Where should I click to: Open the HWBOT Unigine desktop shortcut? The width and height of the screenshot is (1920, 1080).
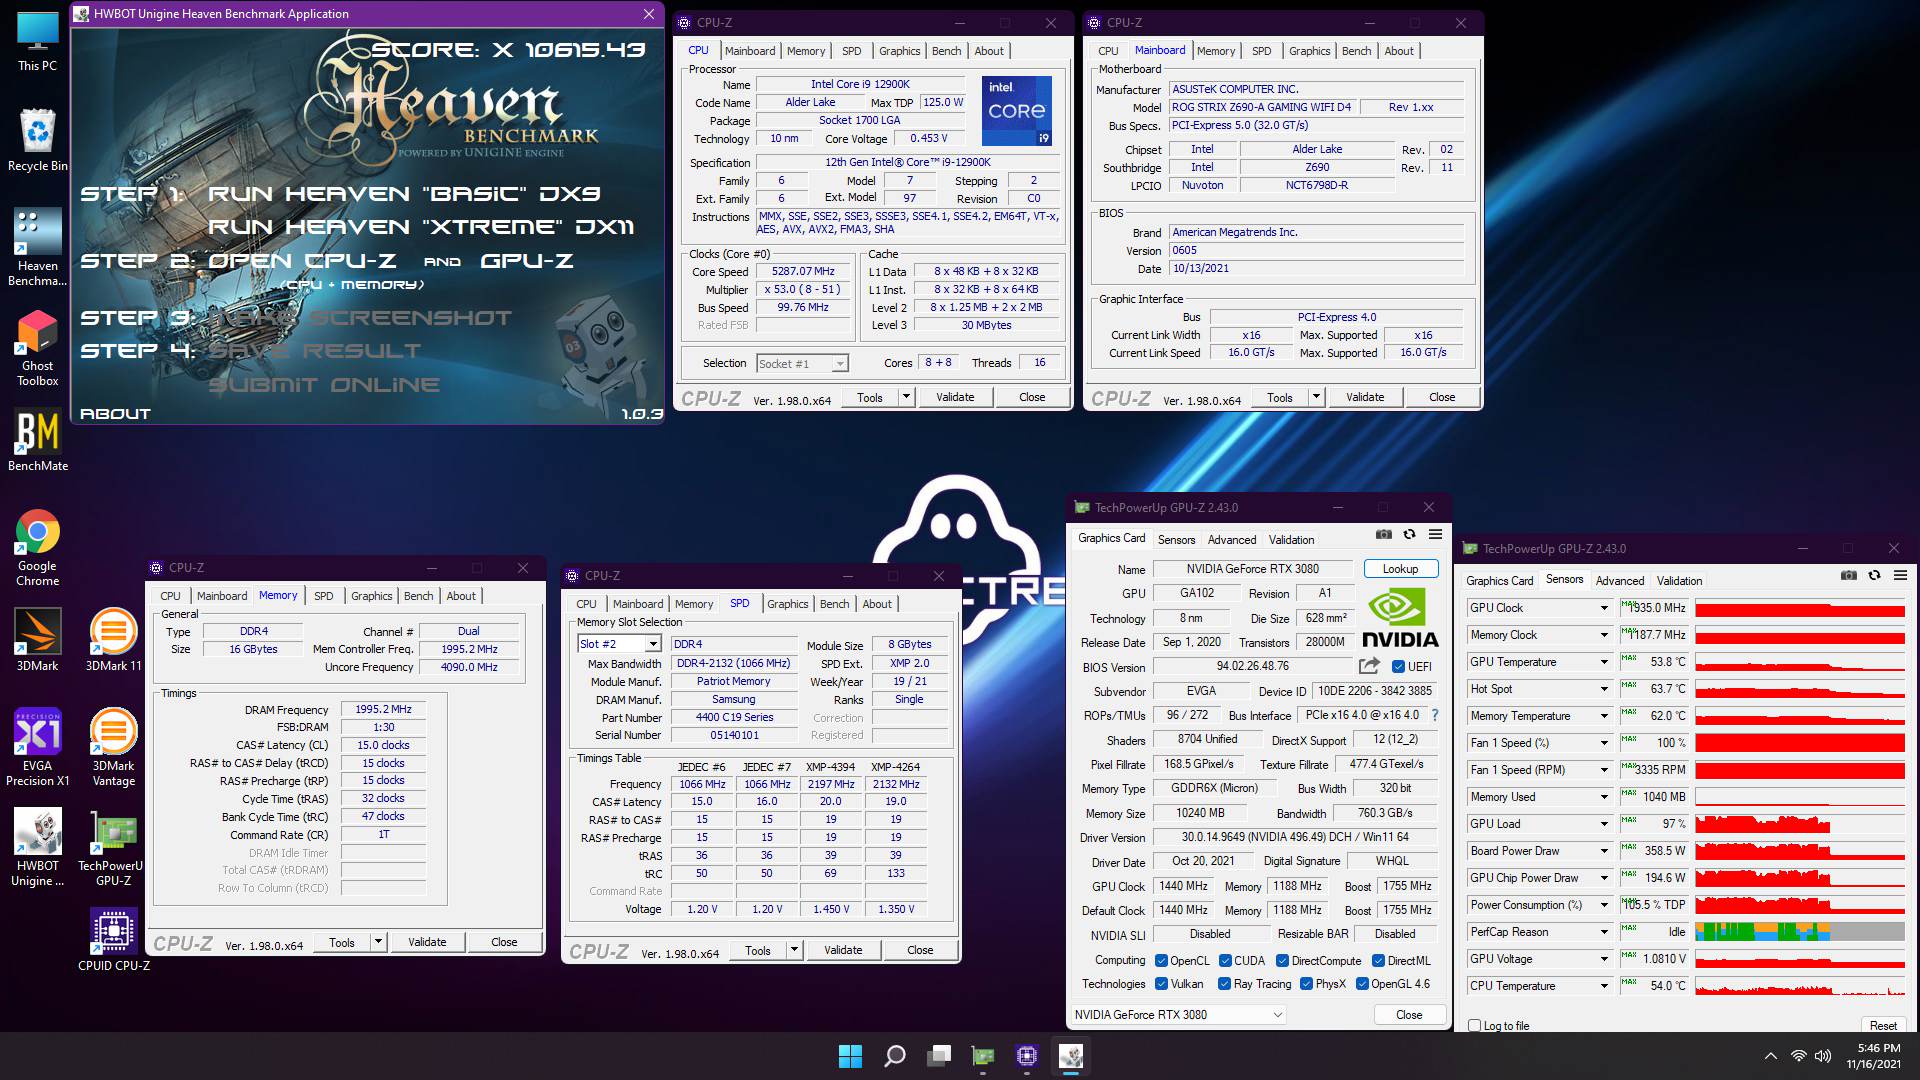tap(37, 848)
